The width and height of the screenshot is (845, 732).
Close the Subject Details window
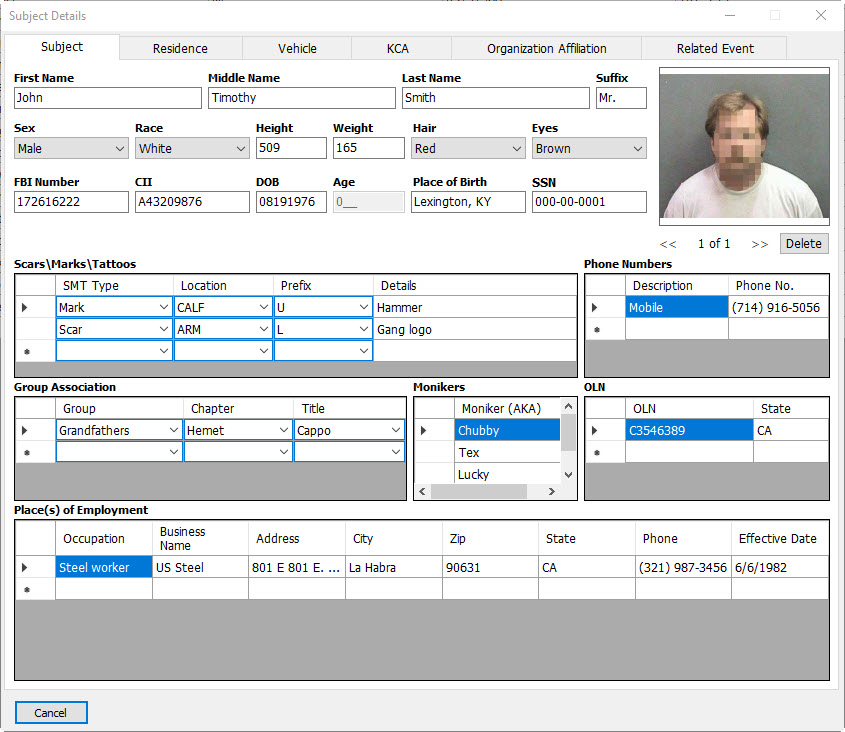[x=821, y=15]
